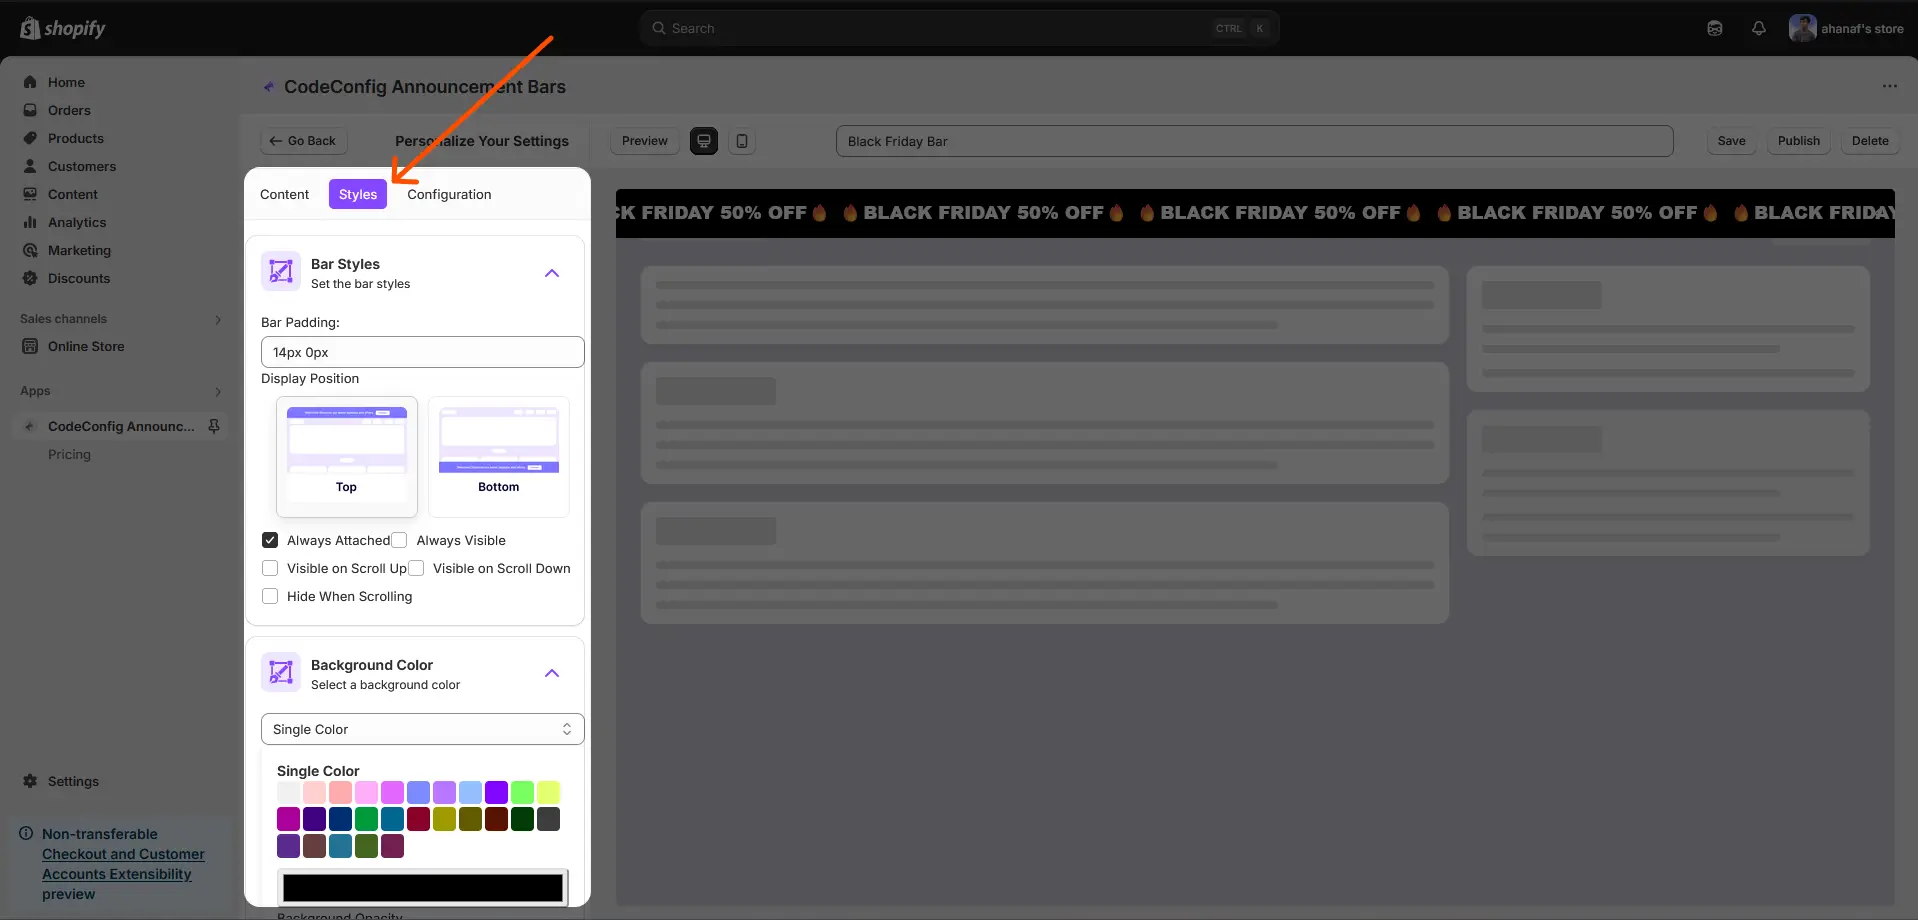This screenshot has width=1918, height=920.
Task: Open the Discounts badge icon
Action: point(30,278)
